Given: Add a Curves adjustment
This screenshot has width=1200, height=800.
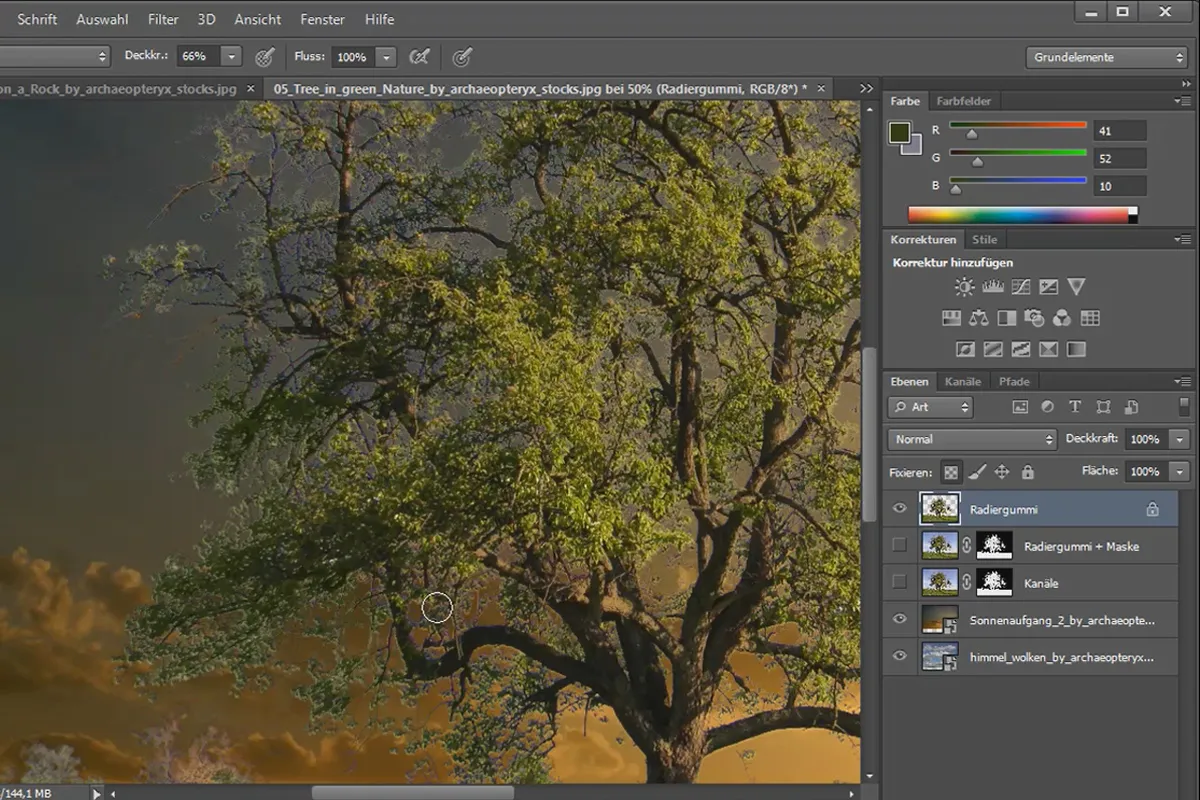Looking at the screenshot, I should (1020, 287).
